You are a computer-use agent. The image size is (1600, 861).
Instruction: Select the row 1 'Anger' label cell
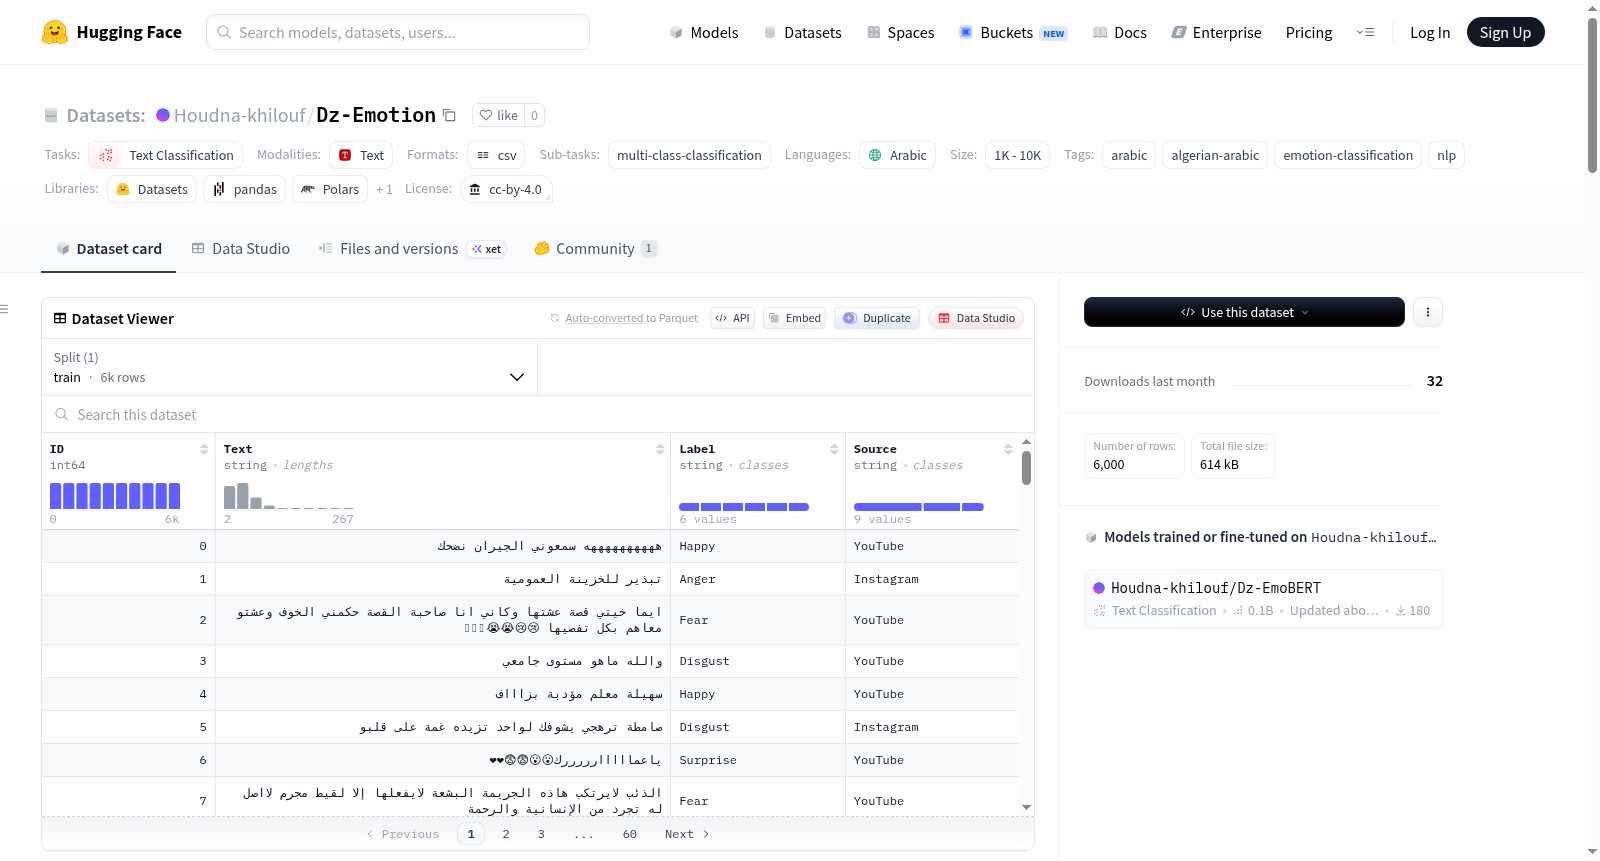tap(758, 579)
